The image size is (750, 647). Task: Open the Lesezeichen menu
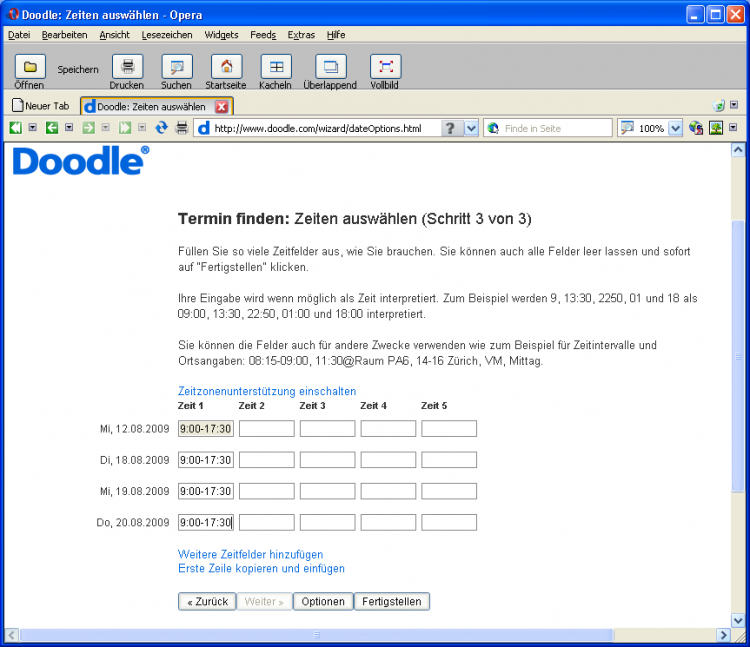(x=166, y=35)
